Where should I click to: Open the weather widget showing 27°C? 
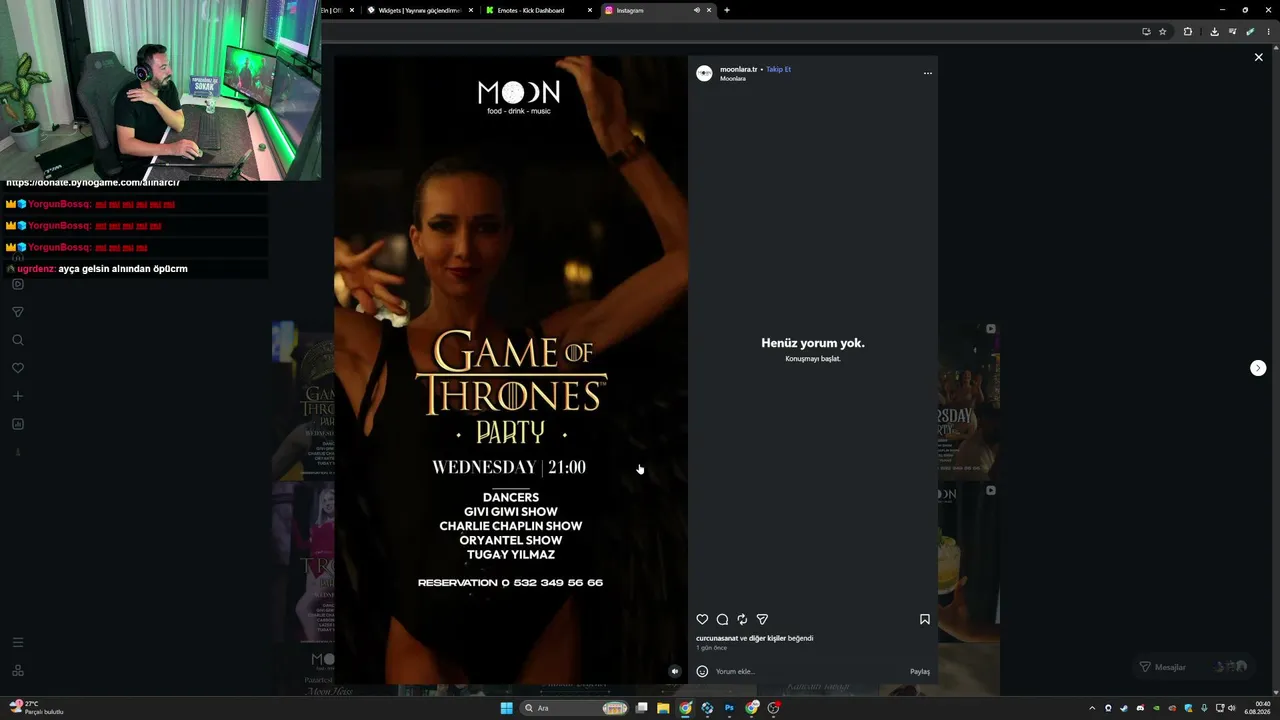(37, 708)
